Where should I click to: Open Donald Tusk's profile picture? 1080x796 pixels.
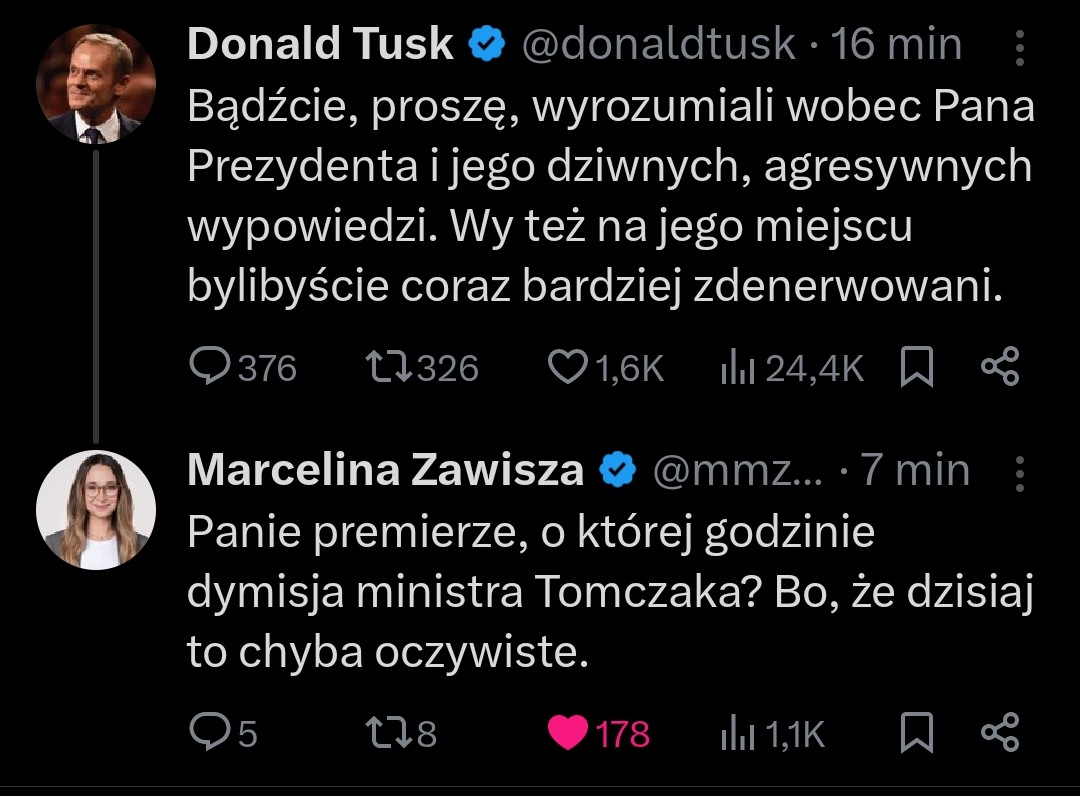[96, 85]
